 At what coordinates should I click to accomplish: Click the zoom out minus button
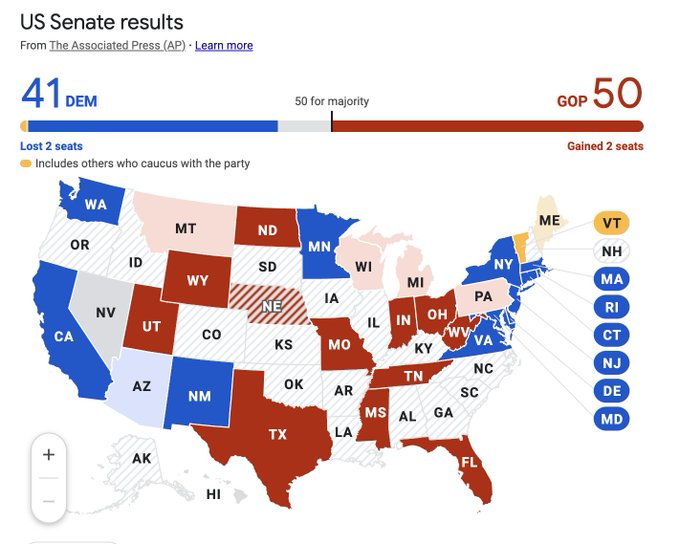pos(49,500)
